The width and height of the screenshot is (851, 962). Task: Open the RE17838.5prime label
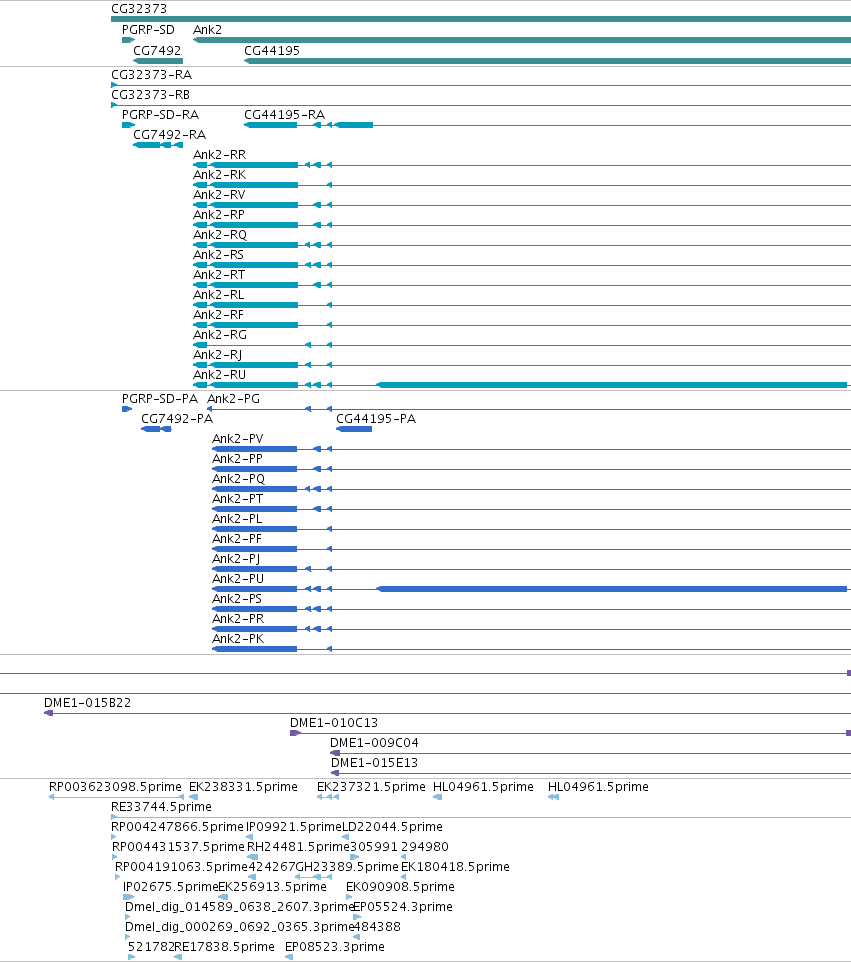coord(225,947)
